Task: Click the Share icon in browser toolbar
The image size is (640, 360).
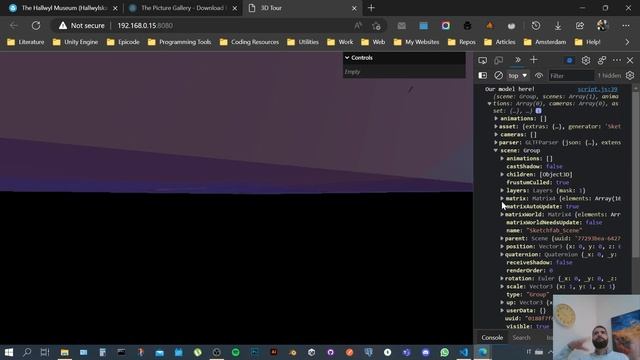Action: 580,25
